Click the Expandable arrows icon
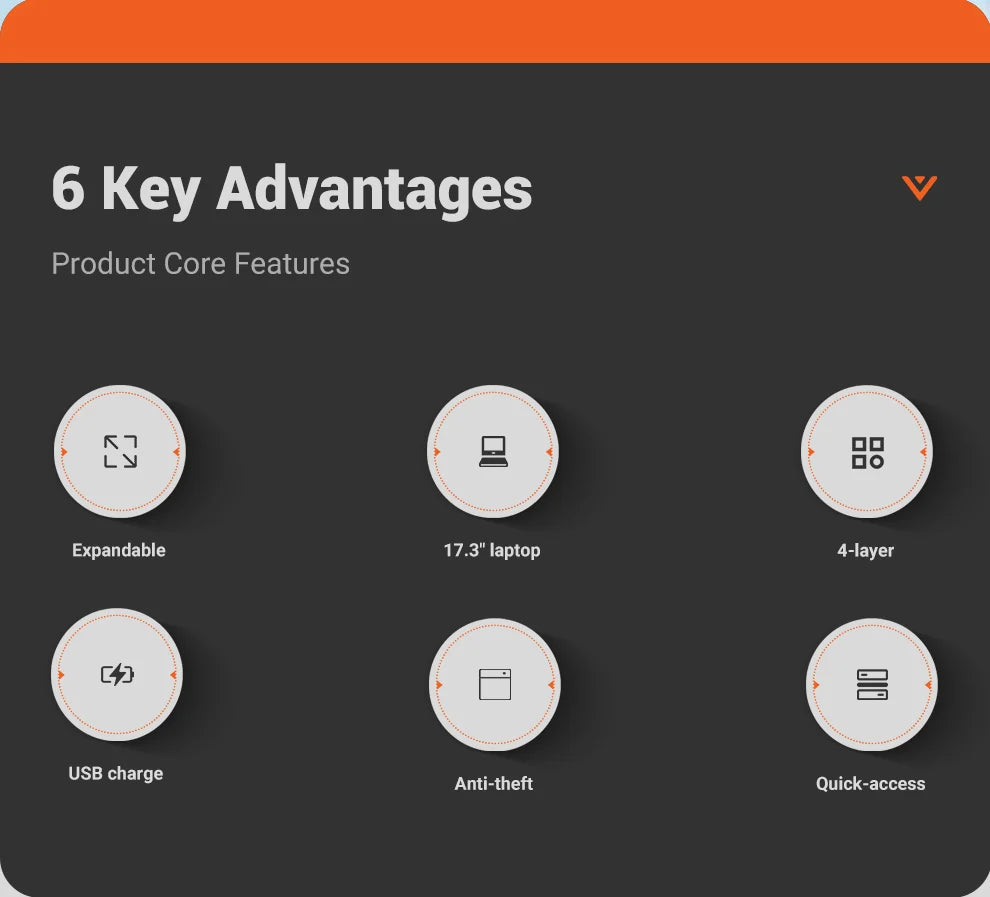 120,451
